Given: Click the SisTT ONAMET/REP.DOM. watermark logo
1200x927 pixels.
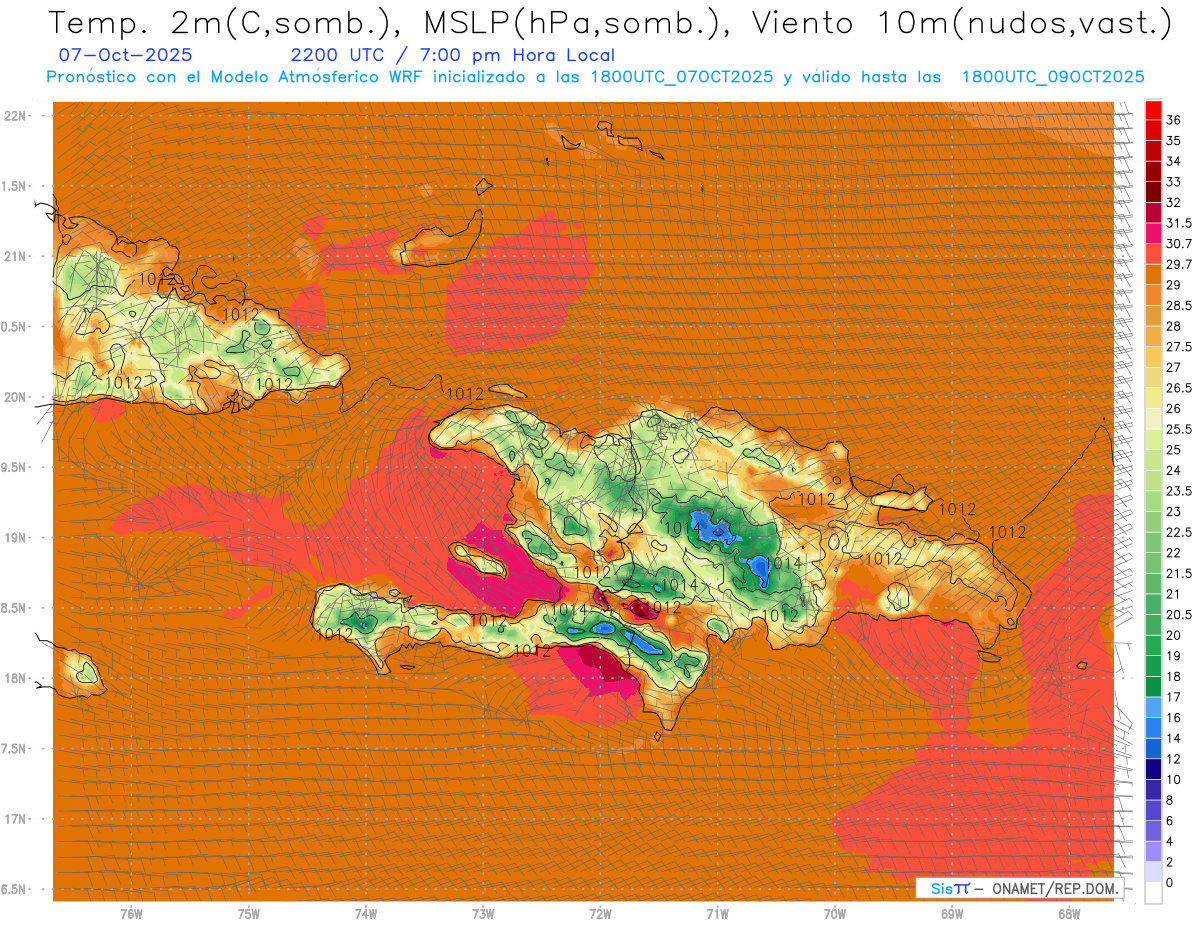Looking at the screenshot, I should [1018, 888].
